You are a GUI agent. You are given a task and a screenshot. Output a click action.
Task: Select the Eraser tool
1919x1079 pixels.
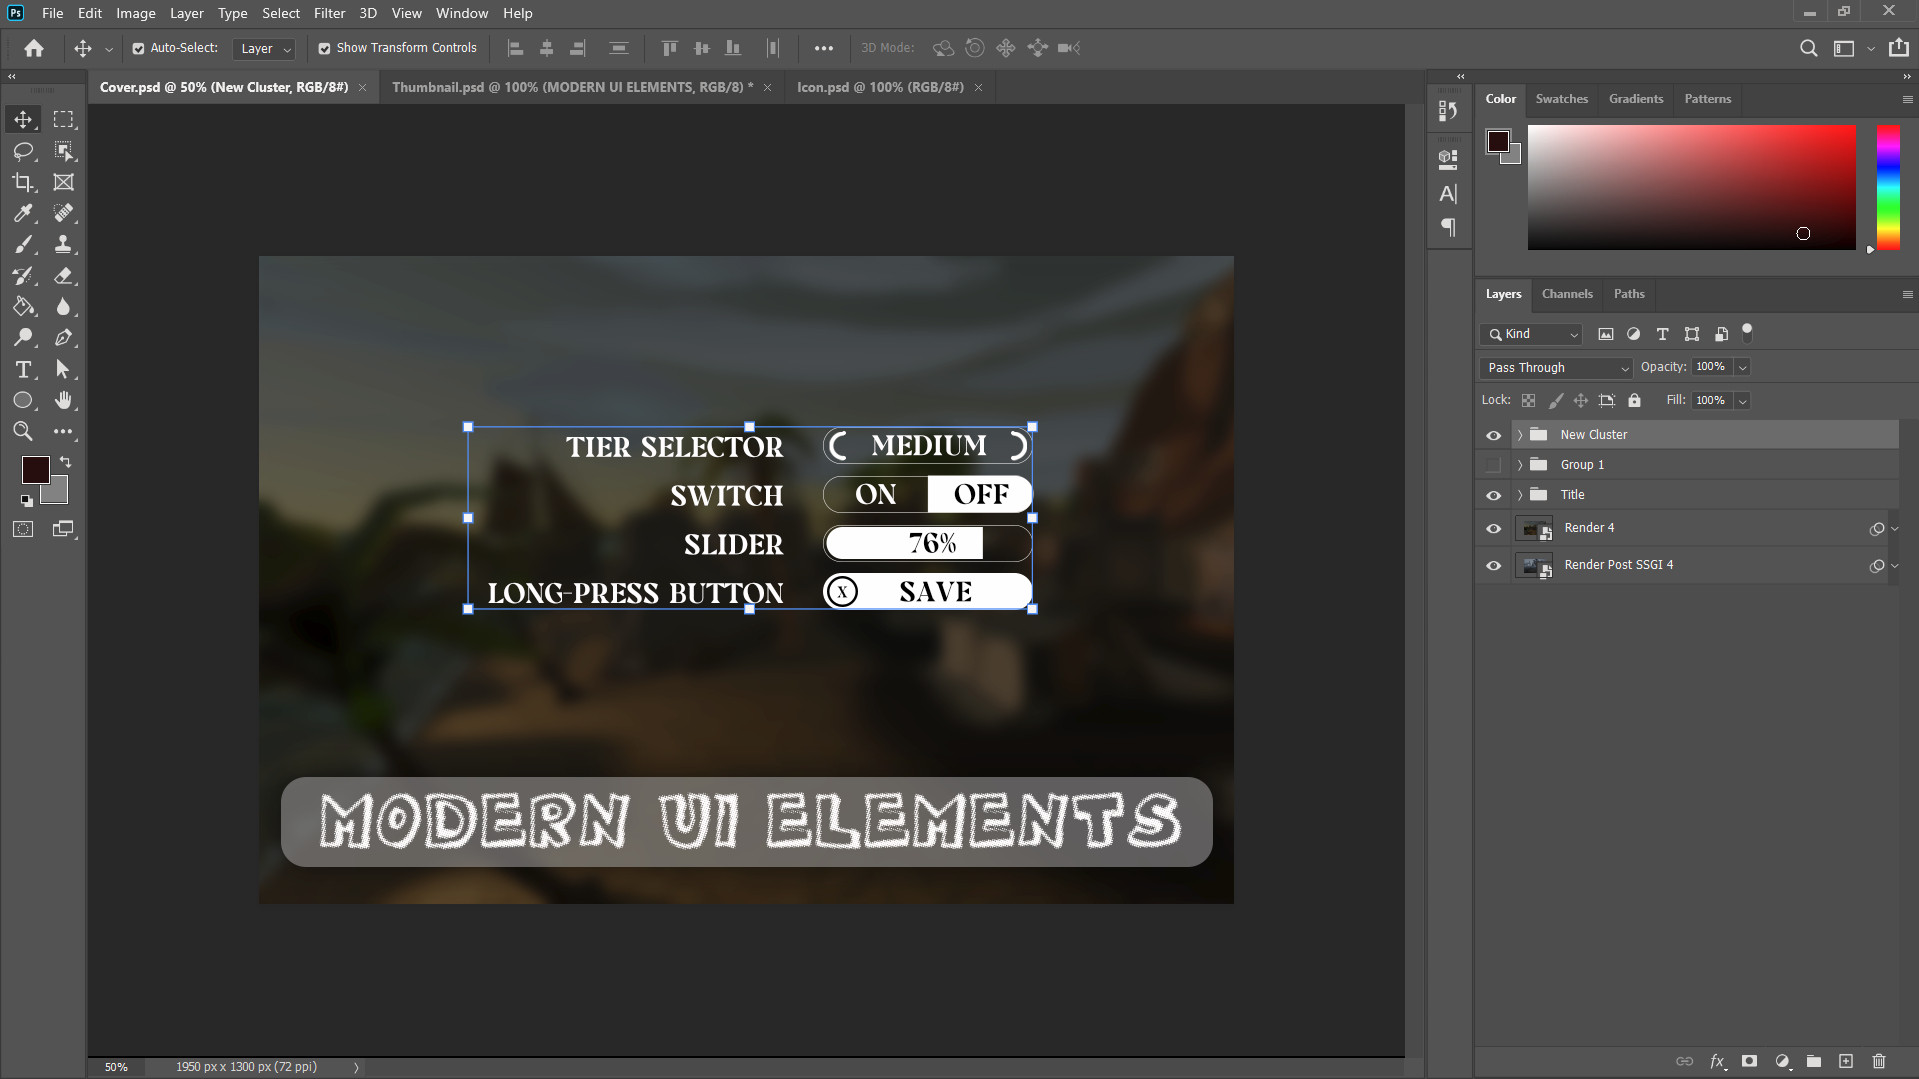64,276
